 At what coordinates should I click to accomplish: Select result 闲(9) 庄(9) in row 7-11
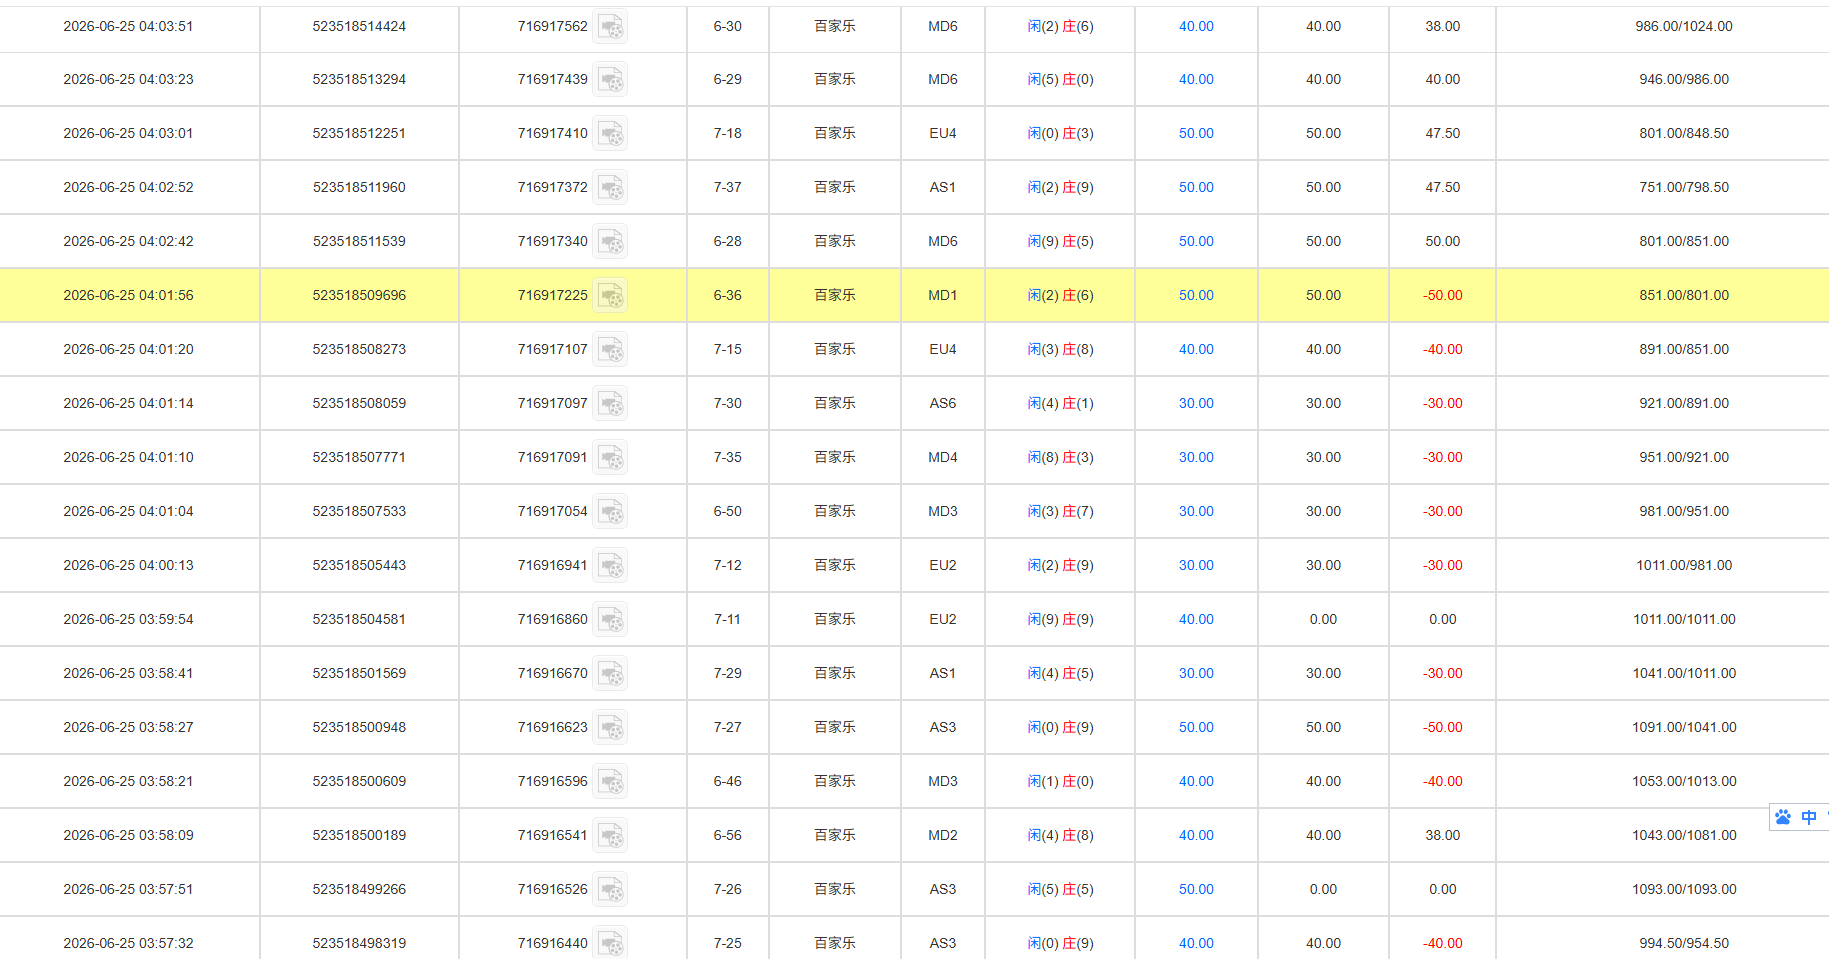pos(1060,619)
